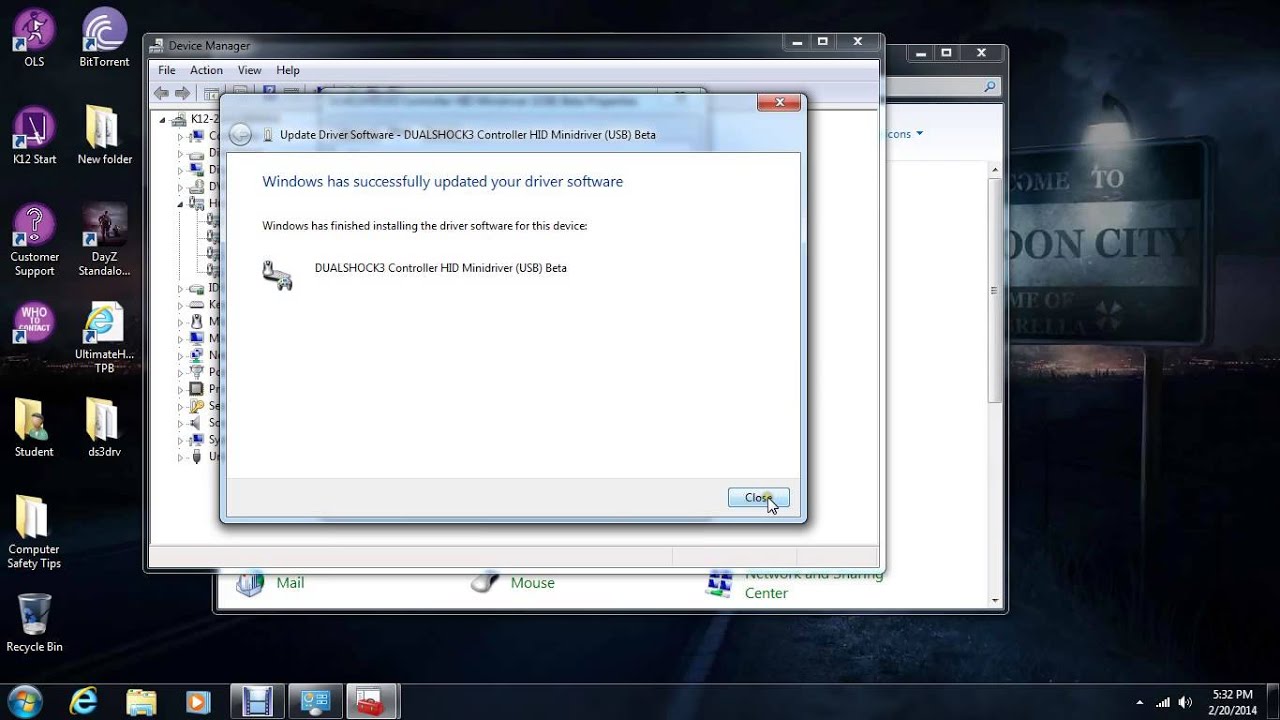The height and width of the screenshot is (720, 1280).
Task: Click the taskbar clock showing 5:32 PM
Action: tap(1232, 702)
